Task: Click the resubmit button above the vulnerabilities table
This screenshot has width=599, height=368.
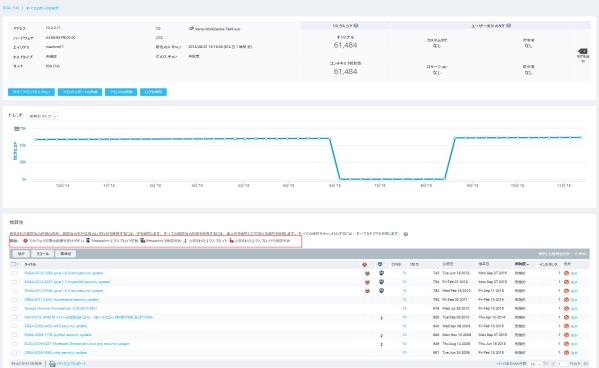Action: coord(66,254)
